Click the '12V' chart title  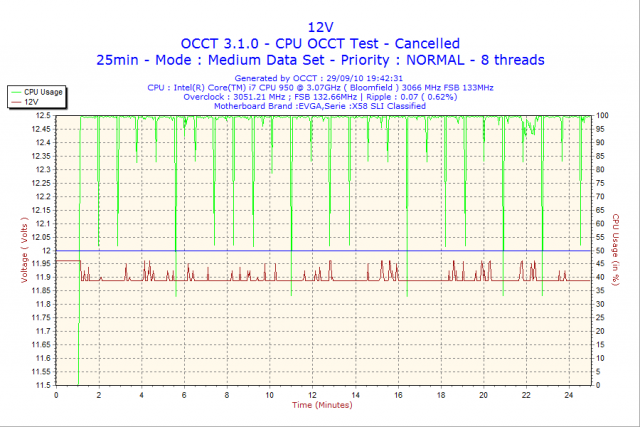pos(320,27)
